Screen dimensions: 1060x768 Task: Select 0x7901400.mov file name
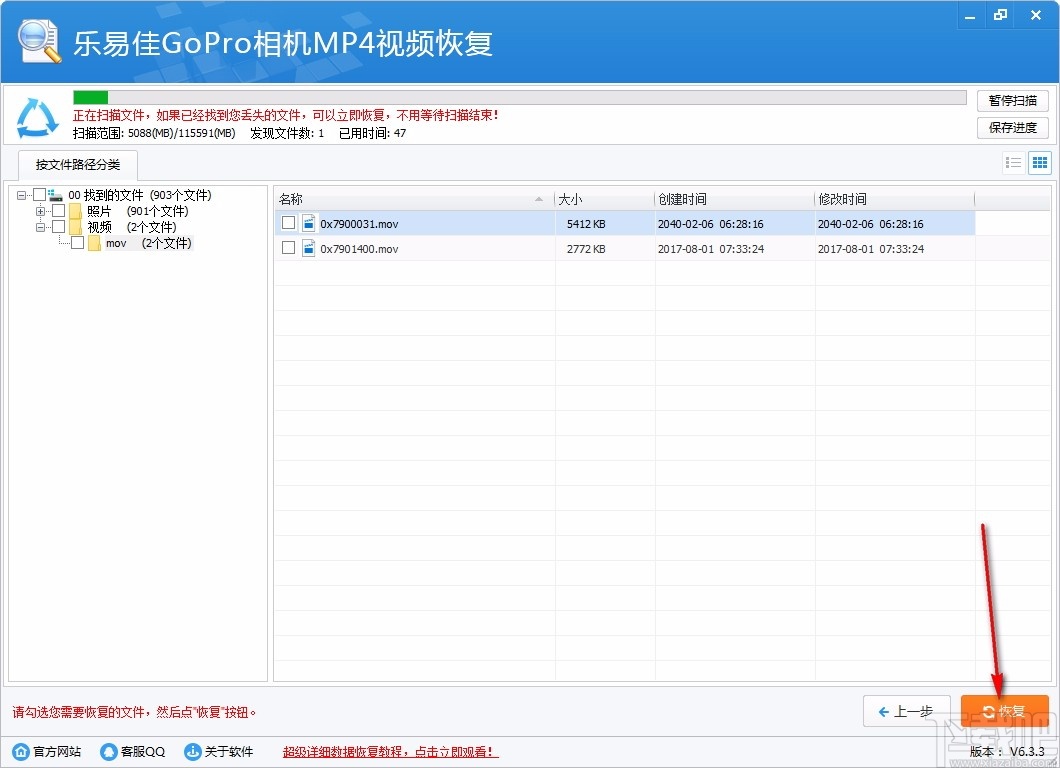[x=359, y=249]
